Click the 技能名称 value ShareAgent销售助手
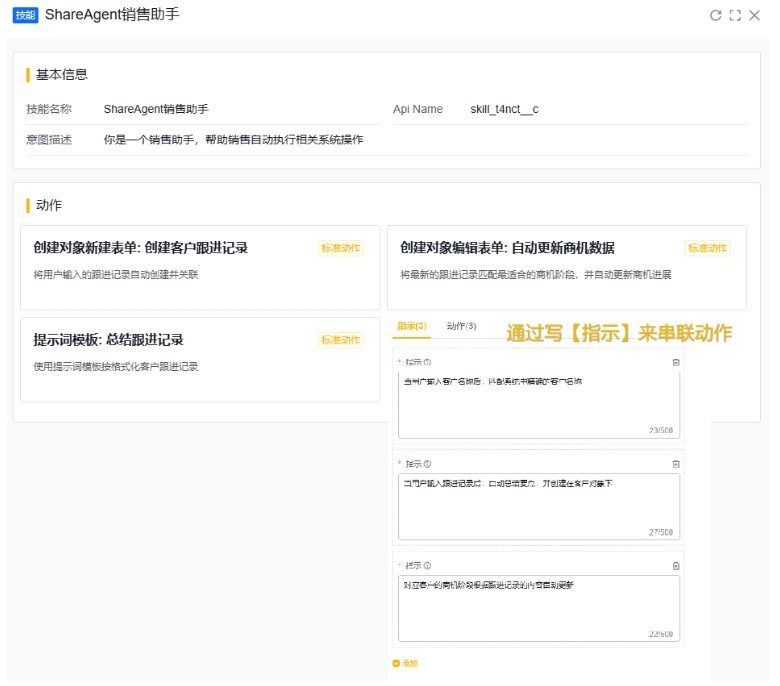The image size is (780, 686). click(156, 109)
